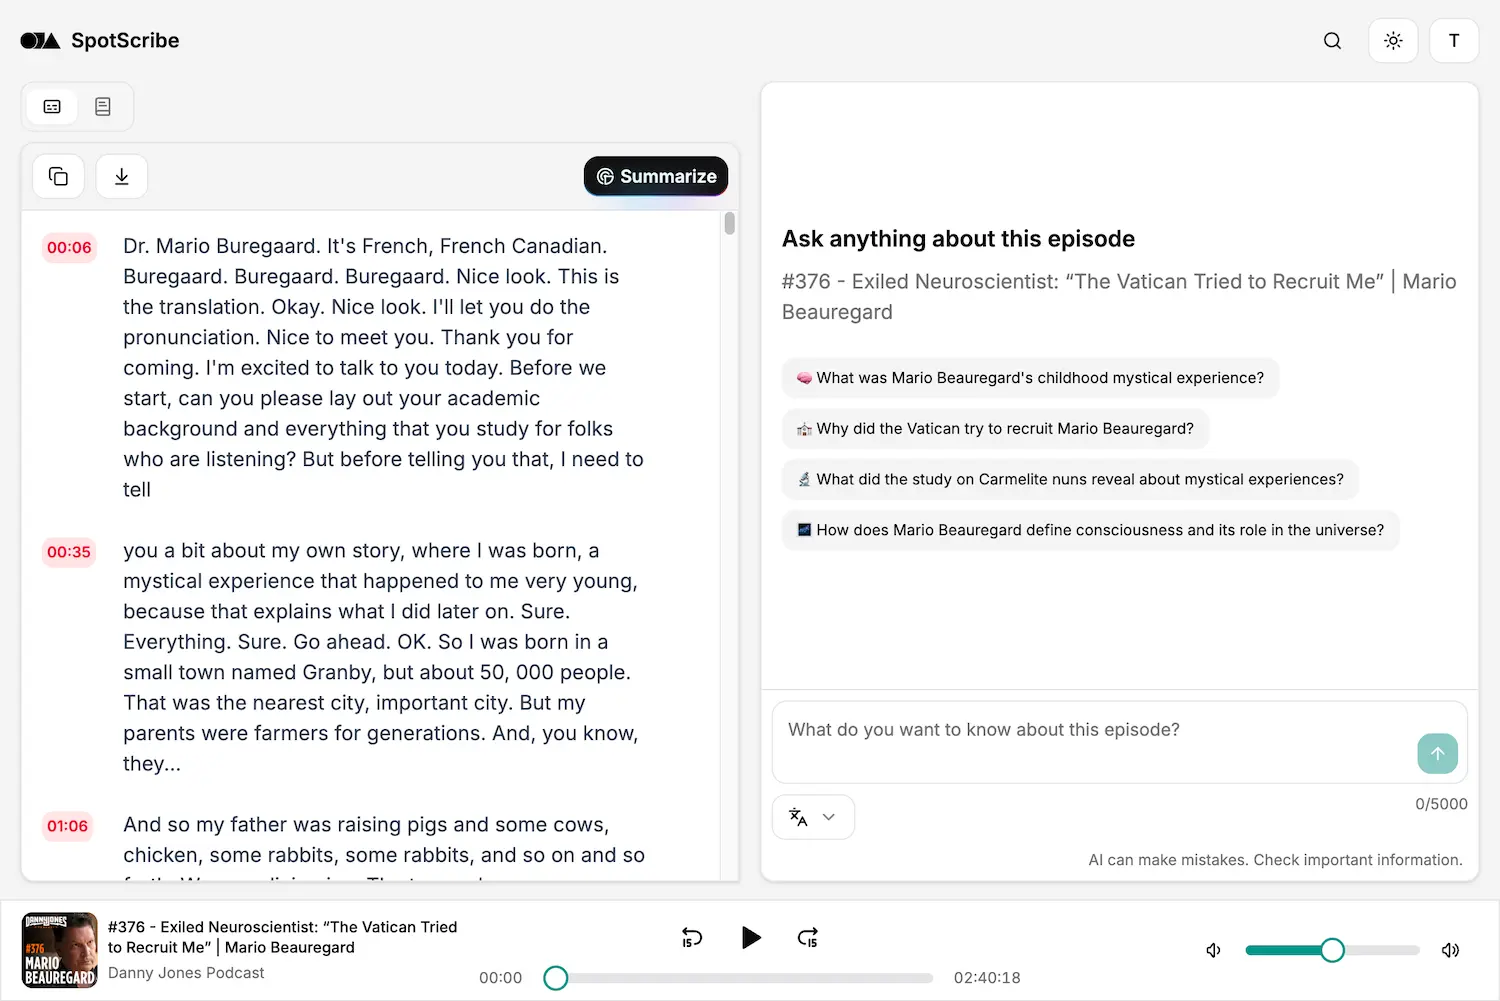The width and height of the screenshot is (1500, 1001).
Task: Mute the playback volume
Action: [x=1213, y=950]
